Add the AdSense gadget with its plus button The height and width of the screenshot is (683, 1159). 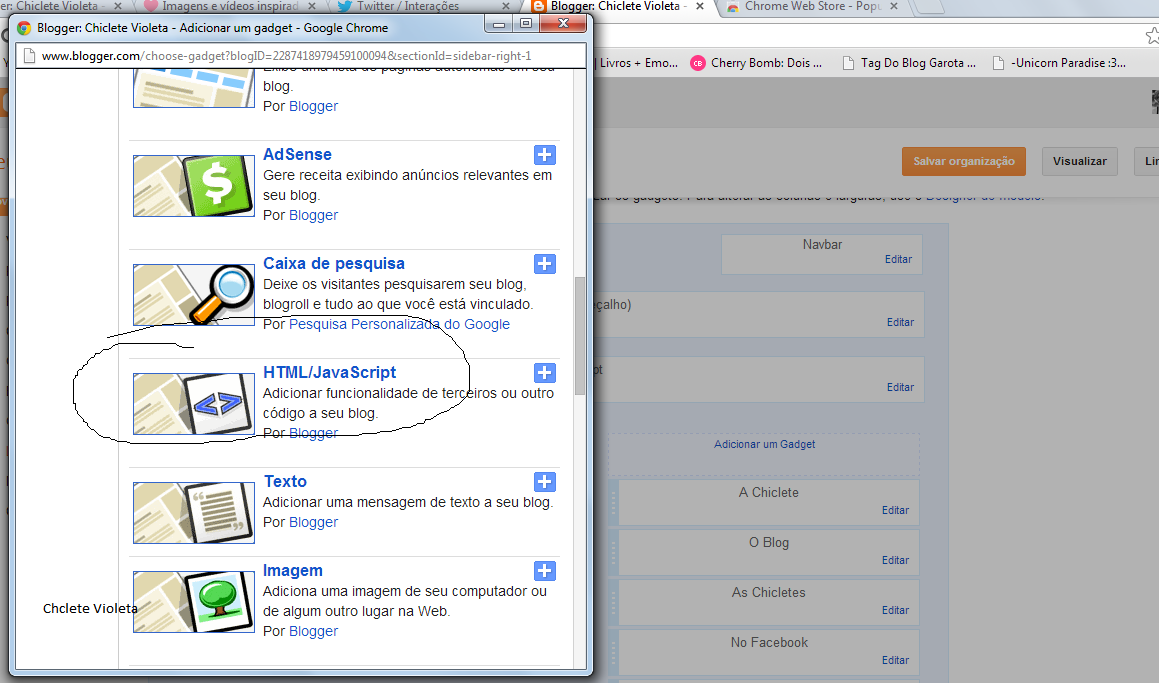coord(545,154)
